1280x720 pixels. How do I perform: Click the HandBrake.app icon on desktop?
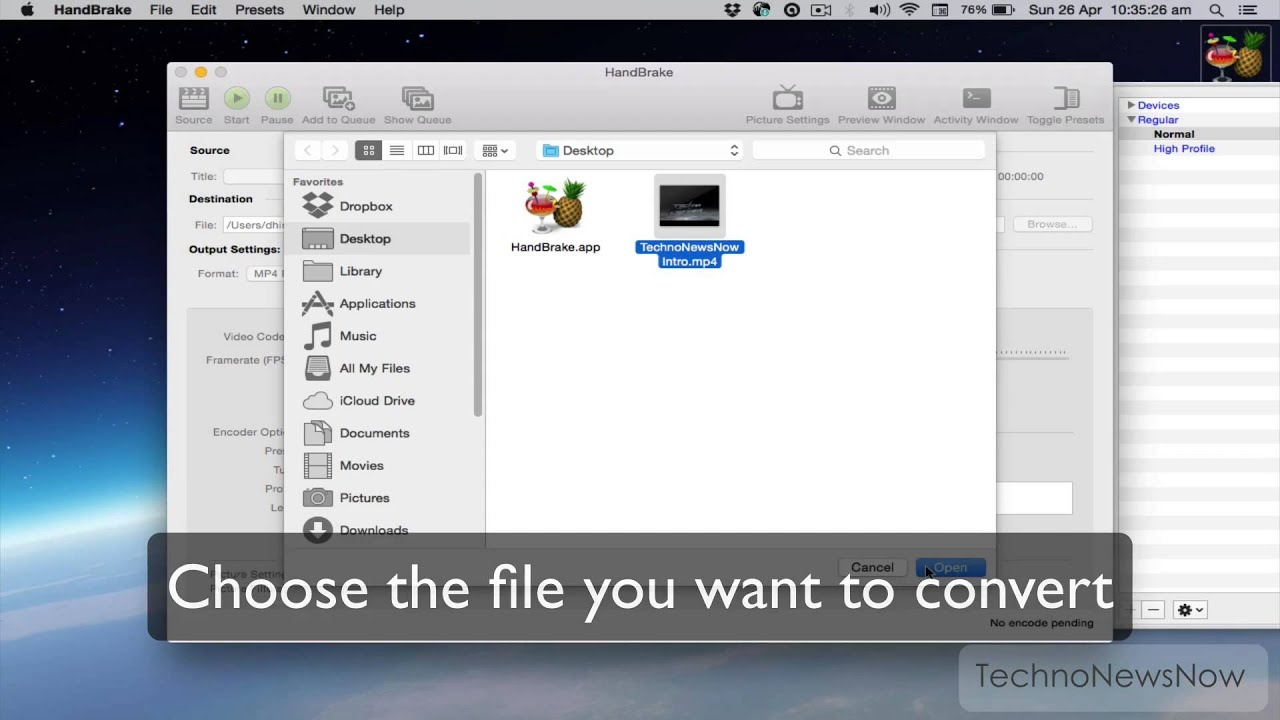pos(1236,55)
